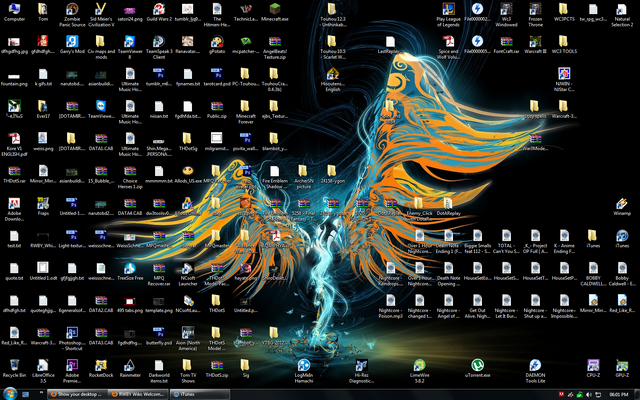Select the LastReplay file icon

coord(390,44)
